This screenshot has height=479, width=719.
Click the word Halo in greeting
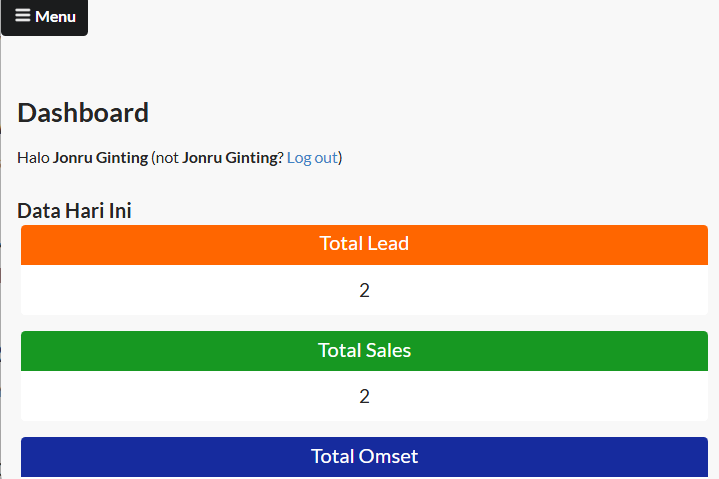tap(33, 158)
